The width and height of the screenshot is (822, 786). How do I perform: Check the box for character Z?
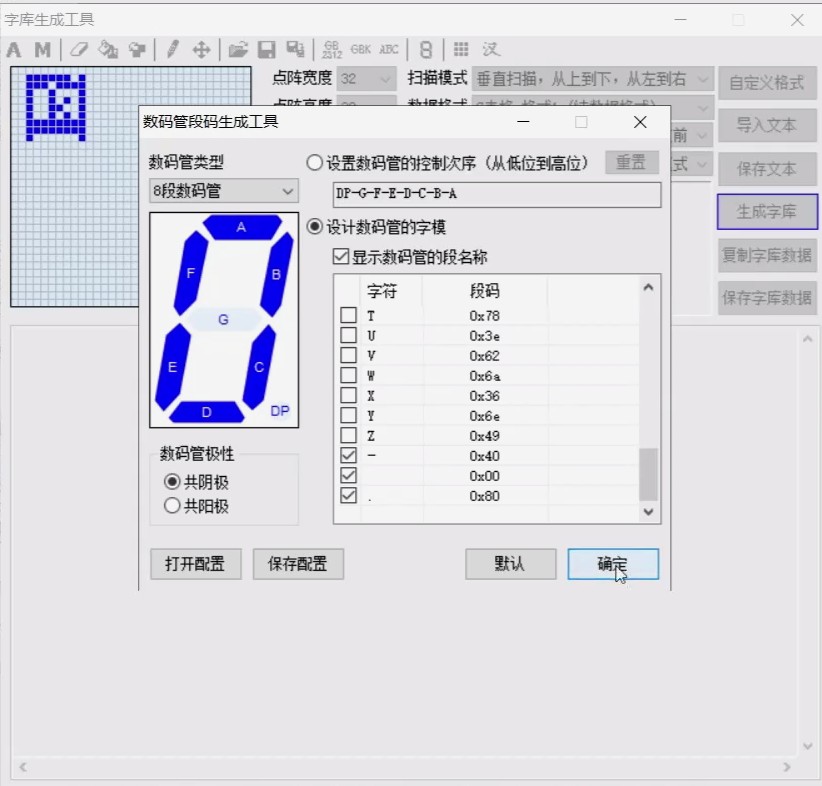pos(349,435)
